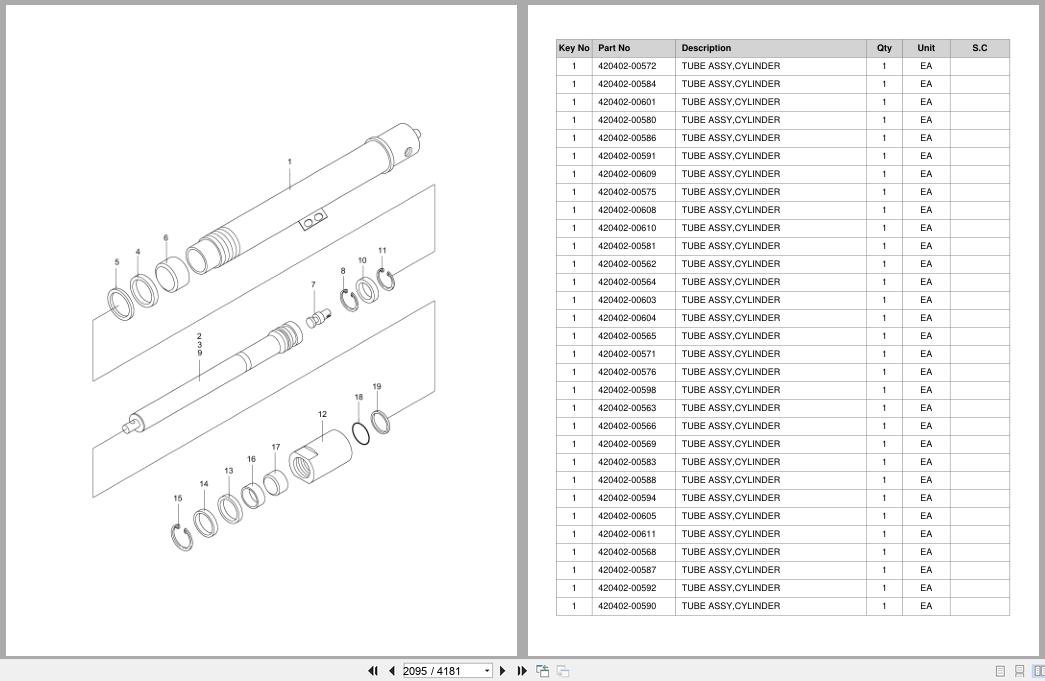Select part number 420402-00592
1045x681 pixels.
[x=626, y=588]
